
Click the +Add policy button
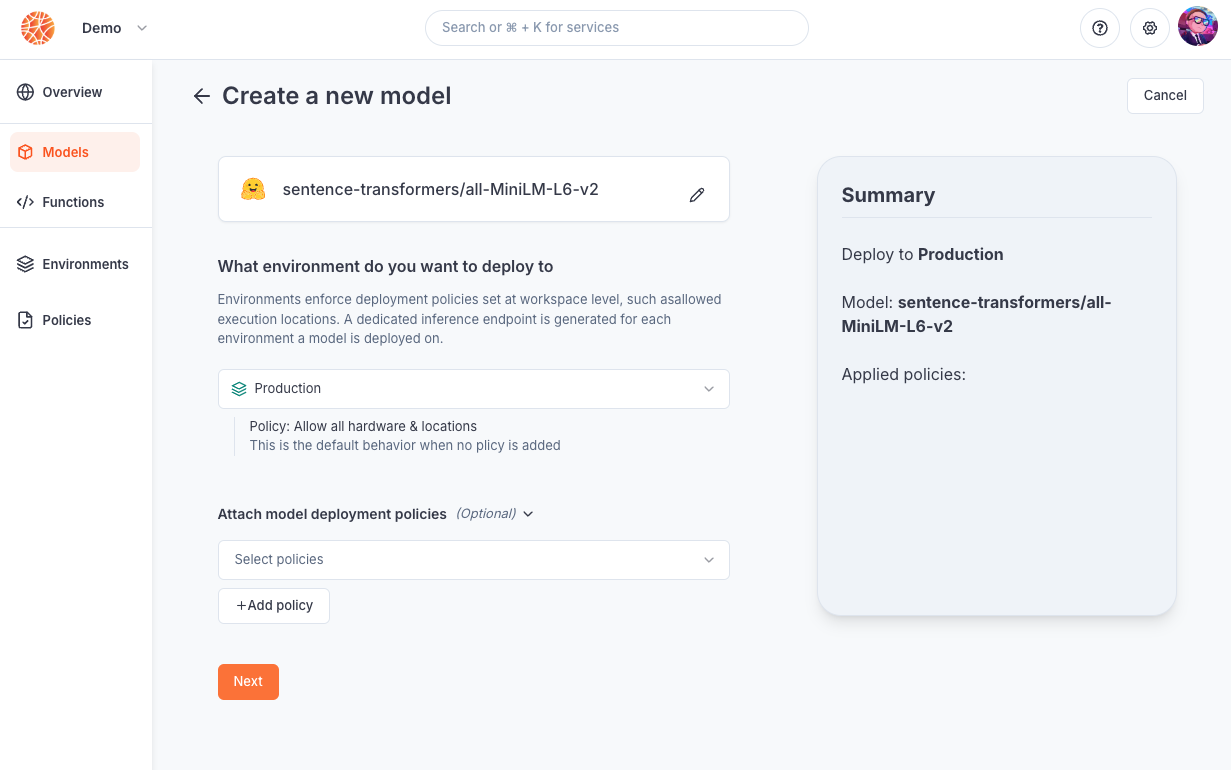coord(274,606)
